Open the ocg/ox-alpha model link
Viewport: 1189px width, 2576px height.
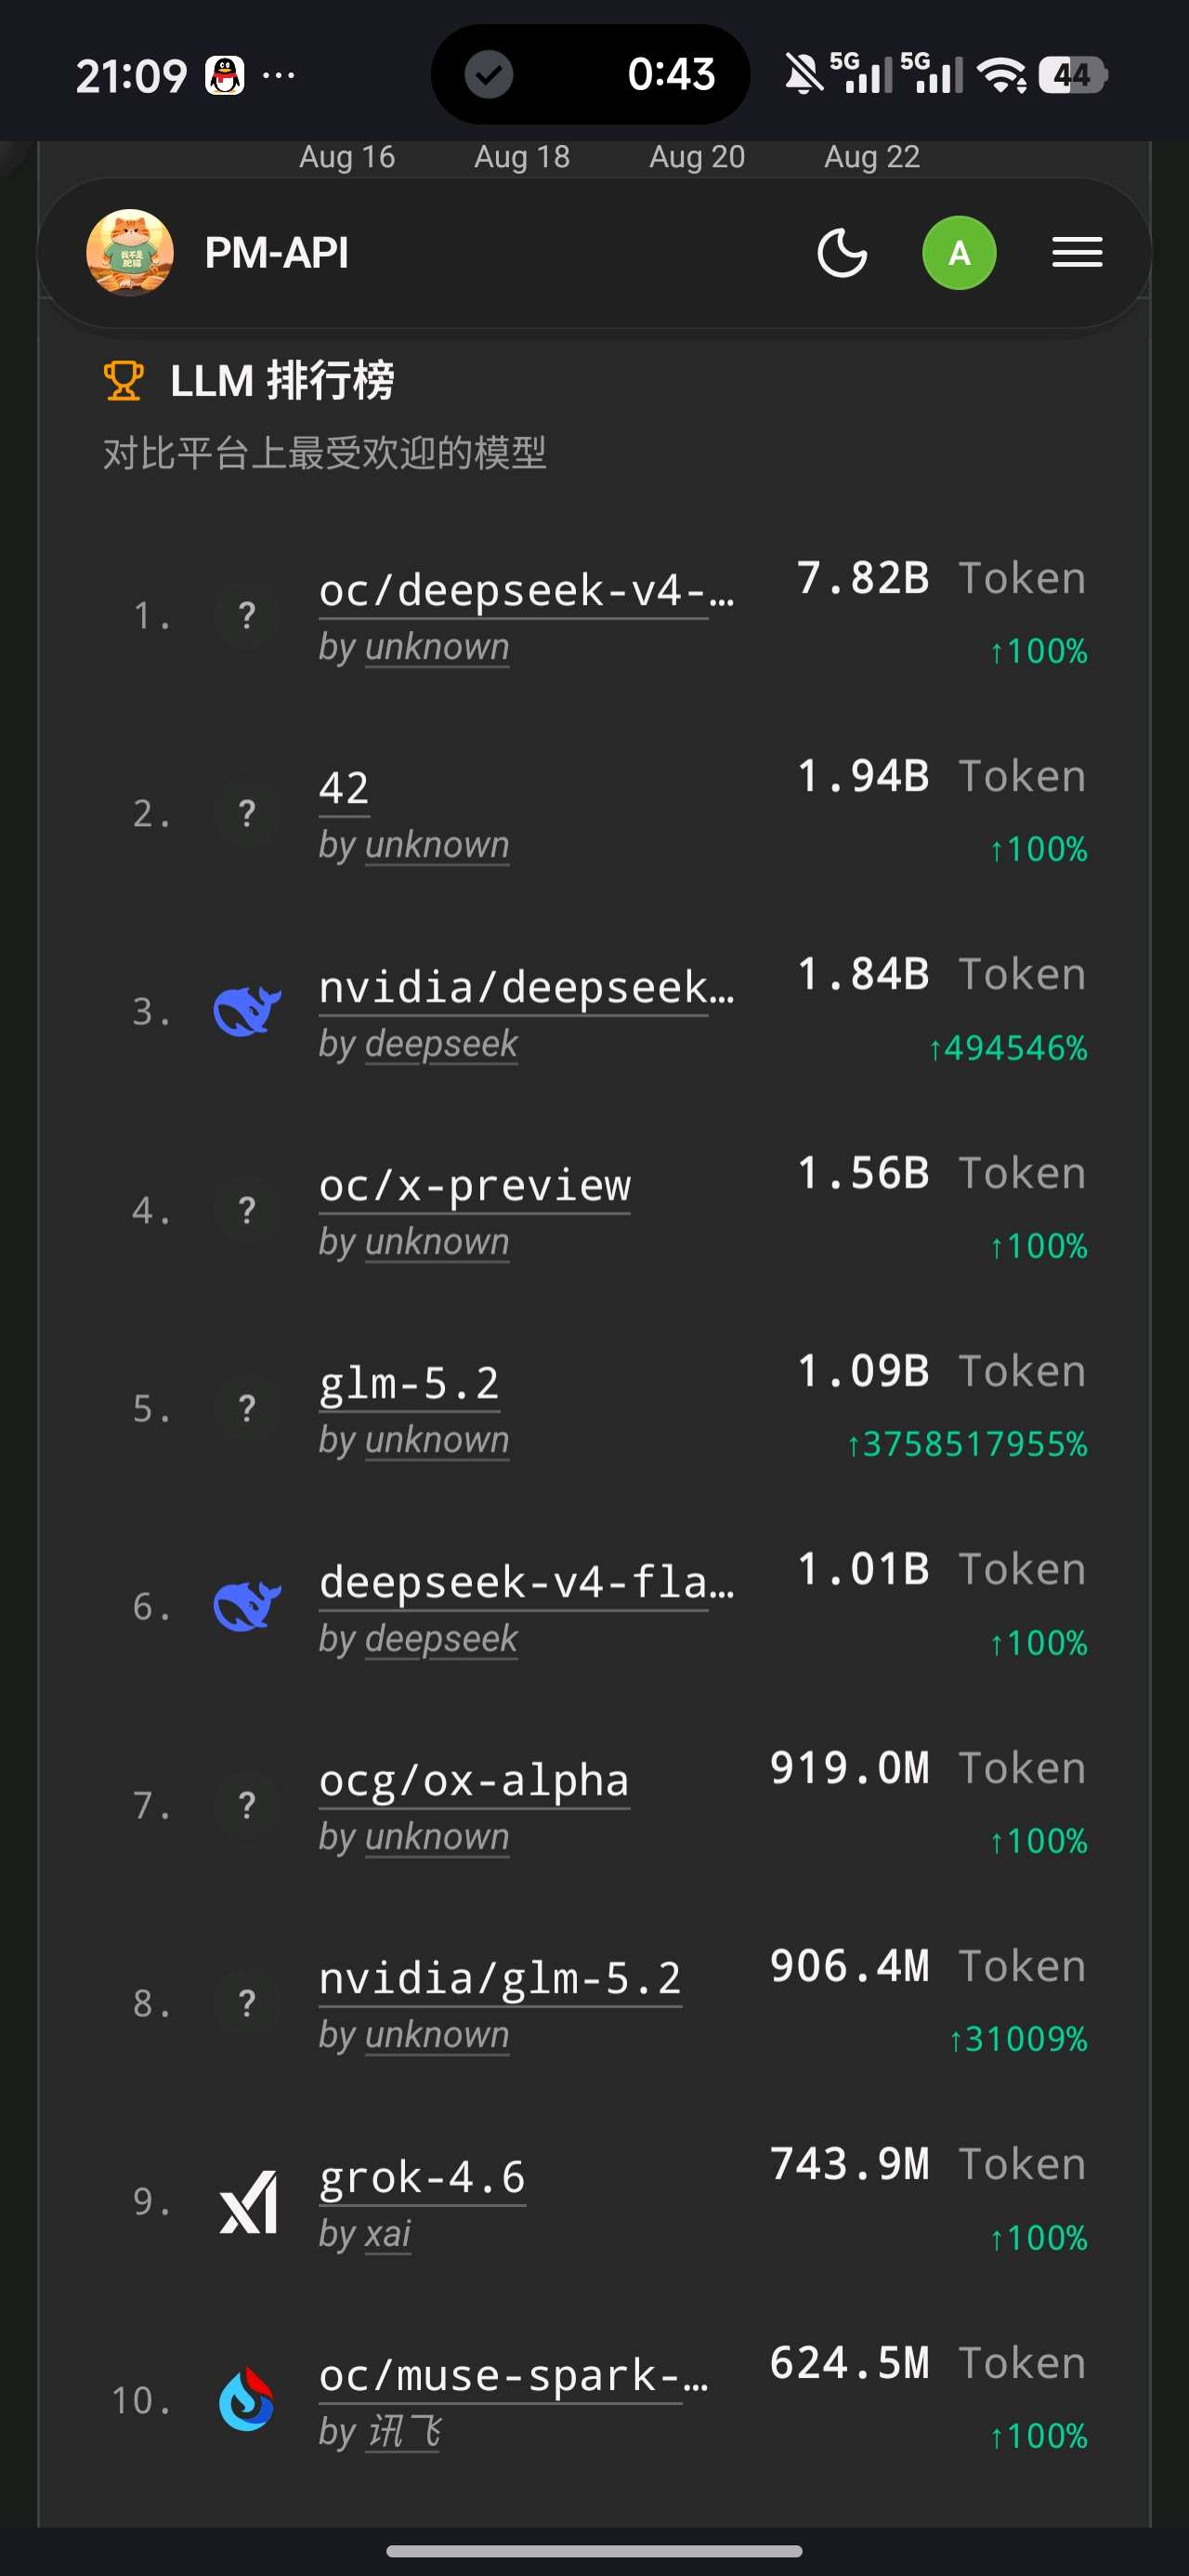(474, 1781)
